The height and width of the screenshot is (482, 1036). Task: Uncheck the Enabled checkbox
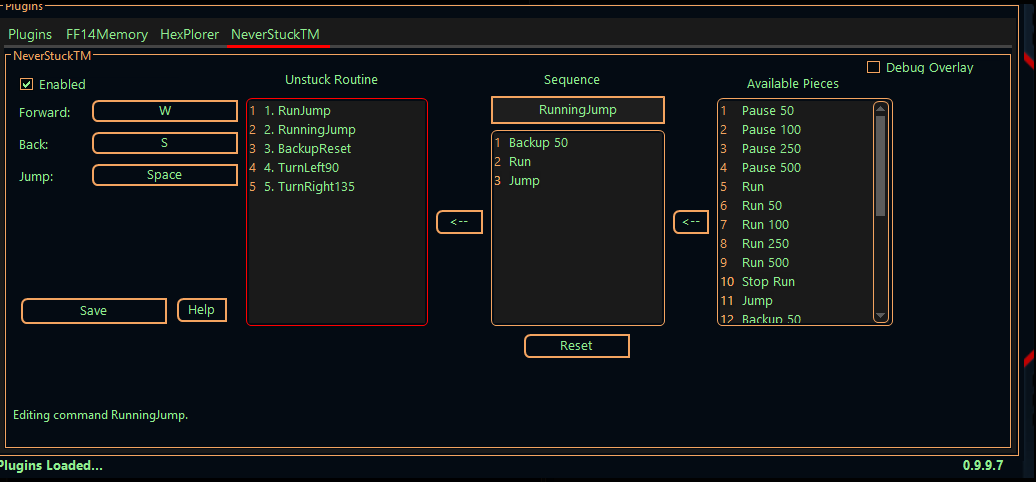click(27, 84)
